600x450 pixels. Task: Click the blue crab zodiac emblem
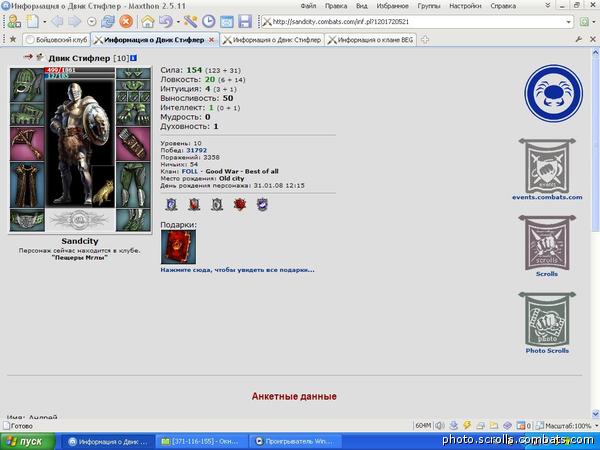tap(553, 93)
